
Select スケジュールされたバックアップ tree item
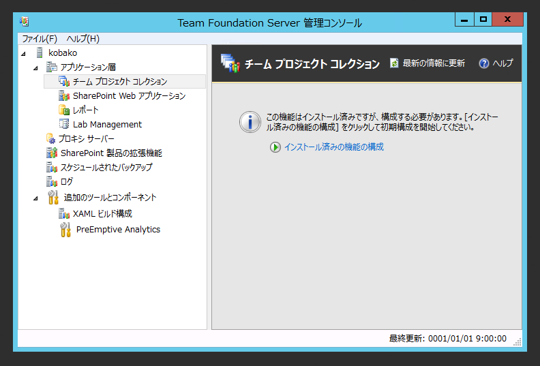pos(106,167)
